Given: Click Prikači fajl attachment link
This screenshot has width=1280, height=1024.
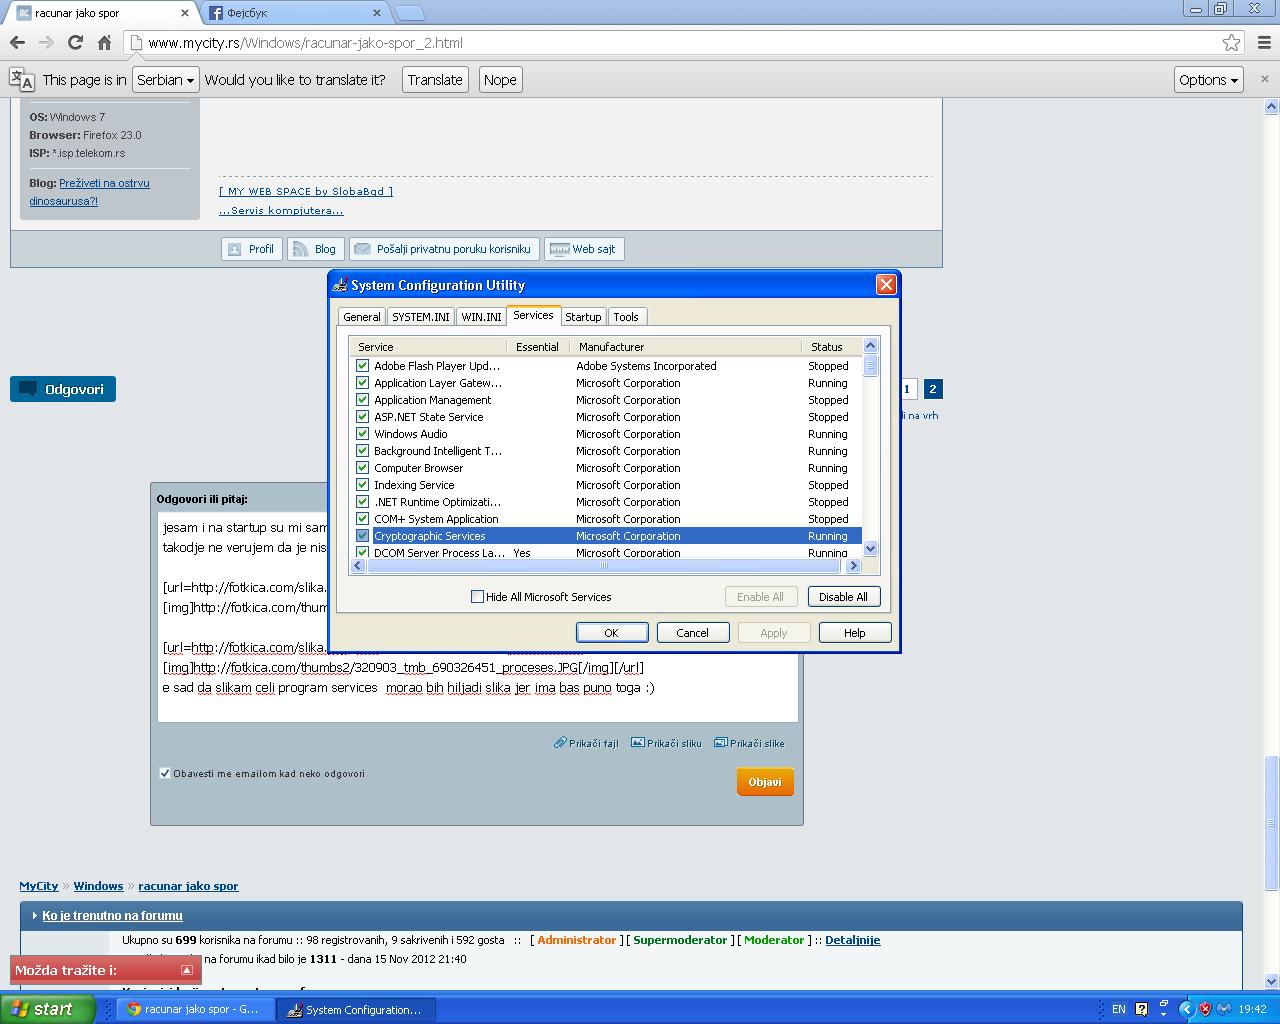Looking at the screenshot, I should 587,743.
